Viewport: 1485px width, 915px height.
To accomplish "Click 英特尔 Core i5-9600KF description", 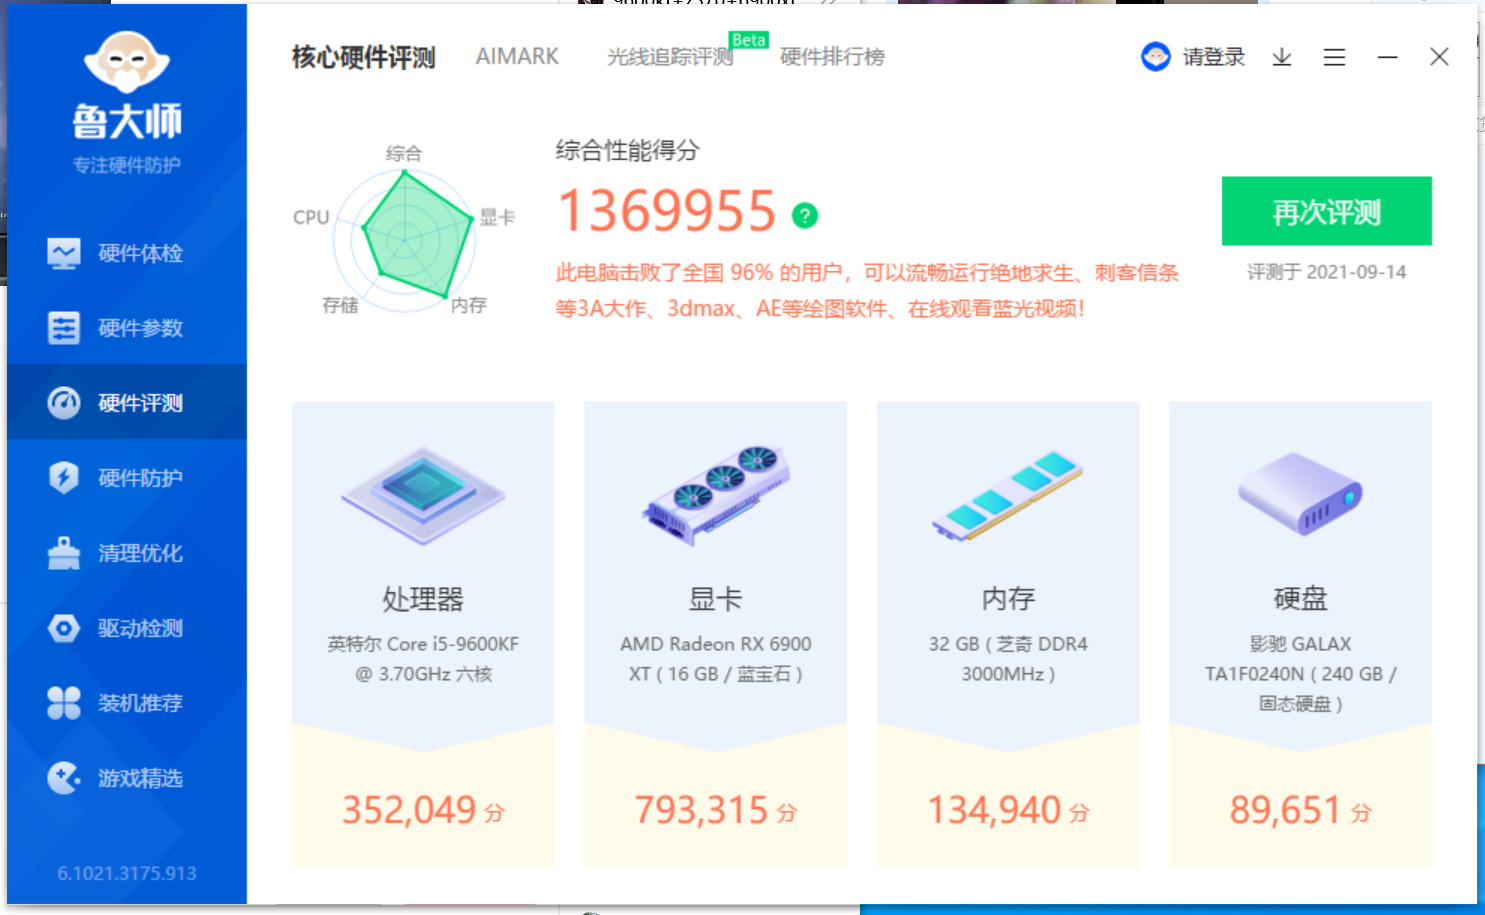I will tap(423, 659).
